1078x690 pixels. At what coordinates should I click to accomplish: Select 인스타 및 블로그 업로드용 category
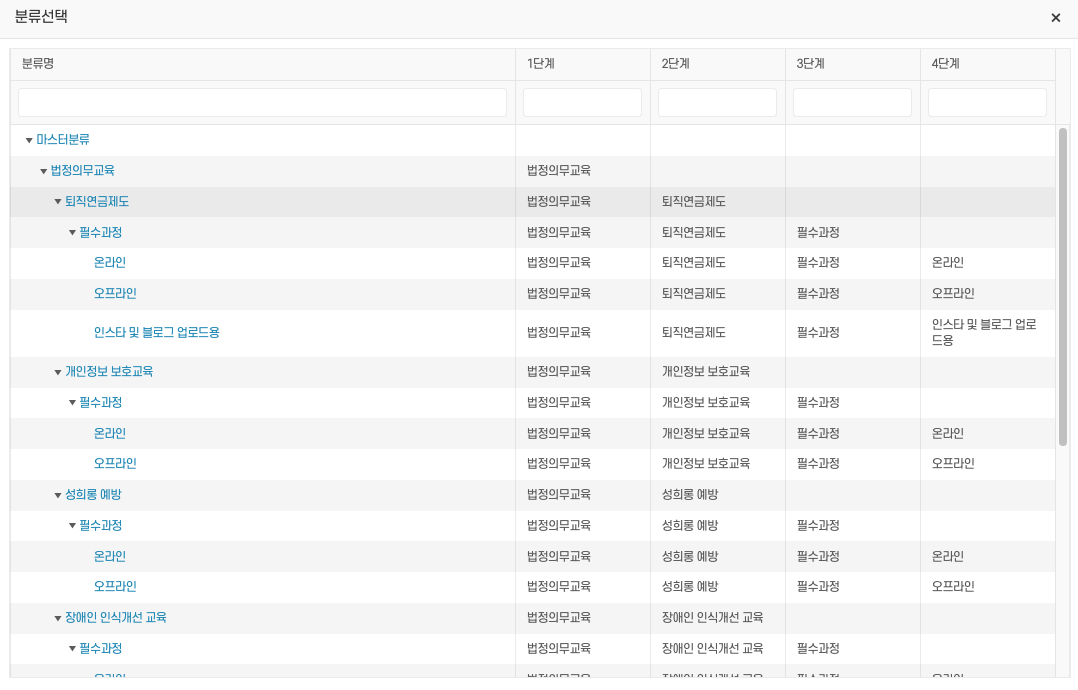156,333
